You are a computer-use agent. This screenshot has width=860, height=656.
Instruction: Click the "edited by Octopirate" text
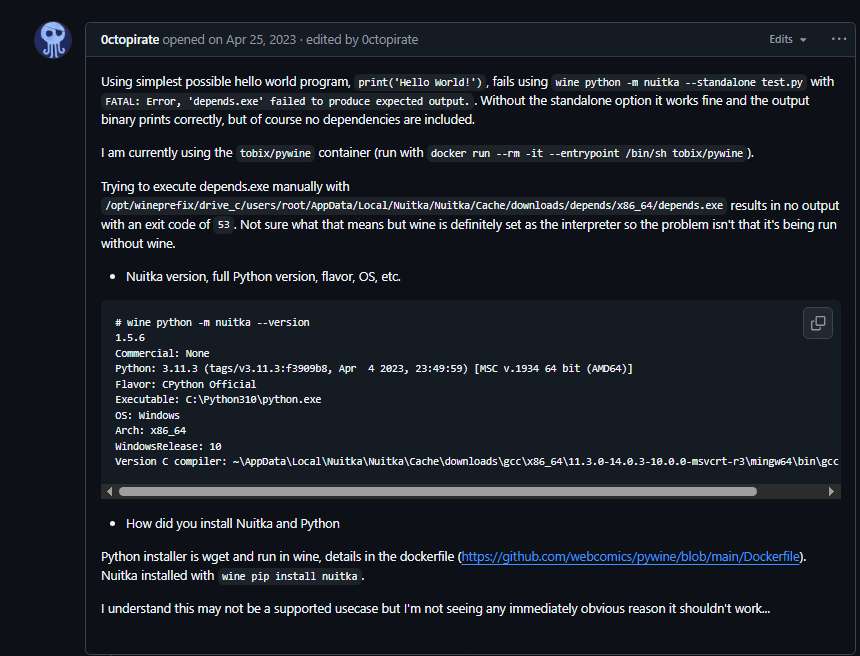pos(362,39)
